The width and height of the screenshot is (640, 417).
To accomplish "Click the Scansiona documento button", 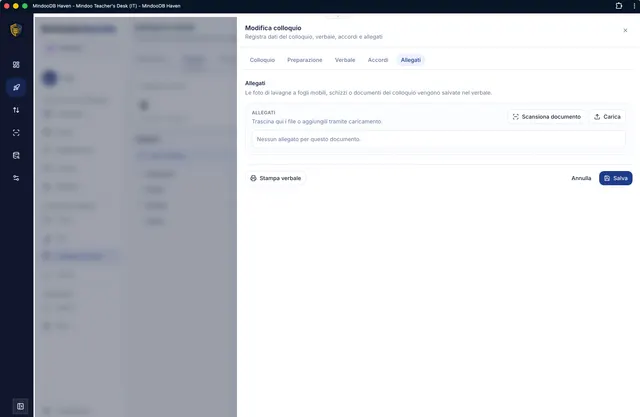I will (547, 117).
